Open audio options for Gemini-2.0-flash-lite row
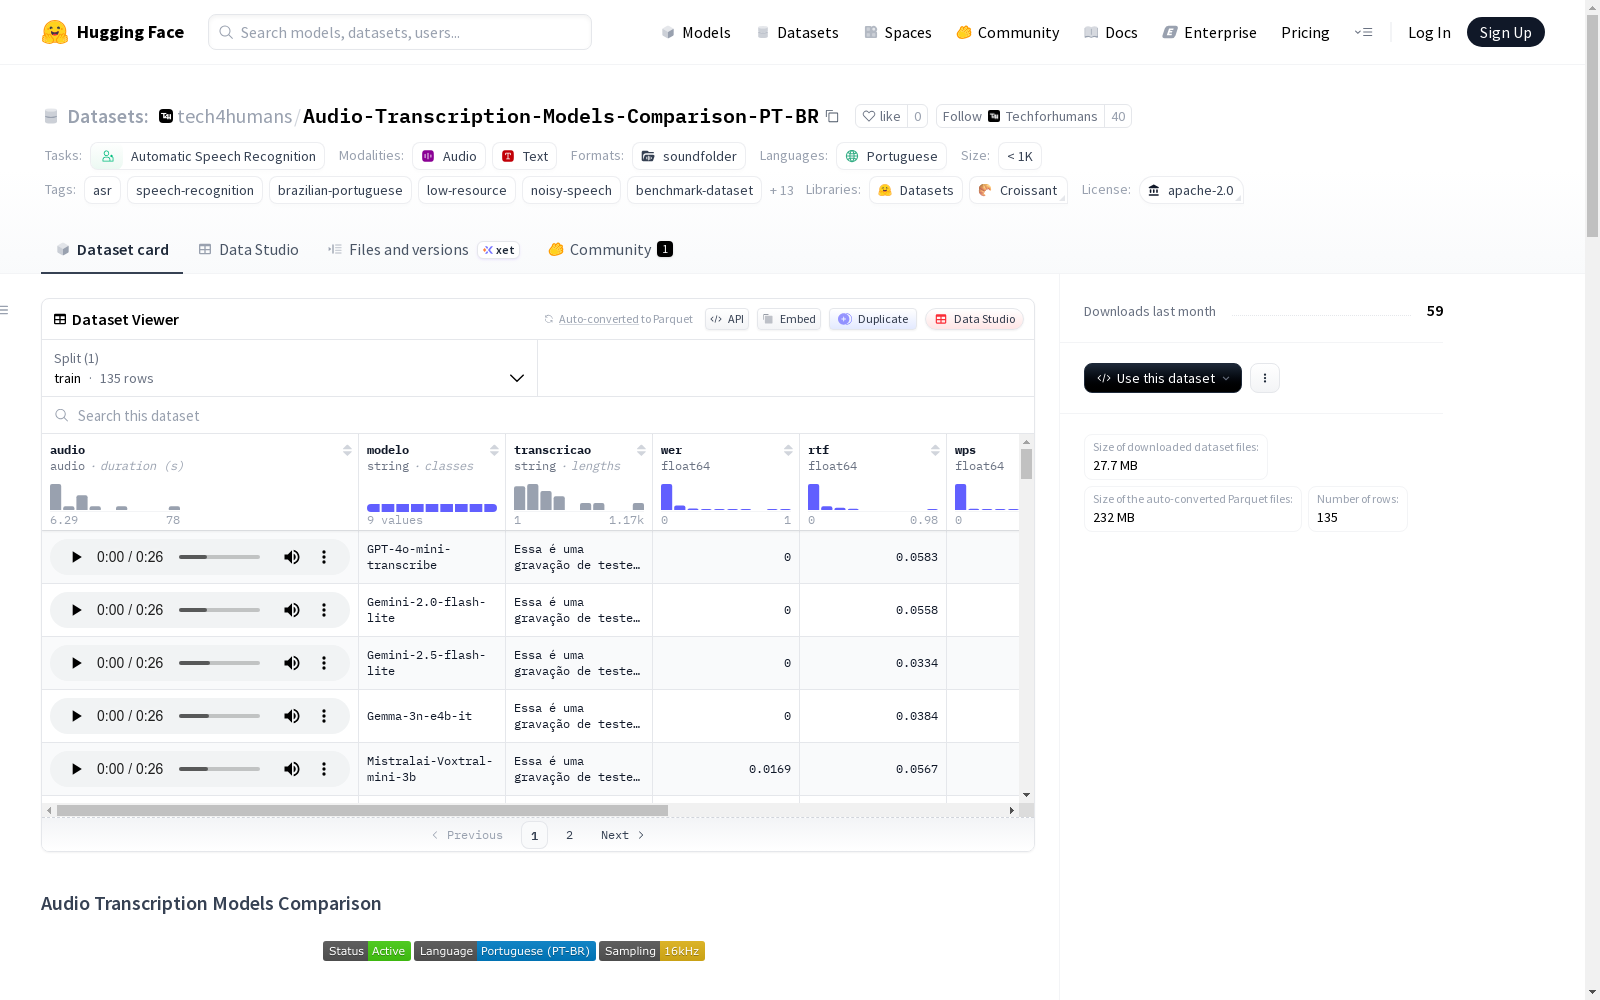The height and width of the screenshot is (1000, 1600). [x=324, y=610]
